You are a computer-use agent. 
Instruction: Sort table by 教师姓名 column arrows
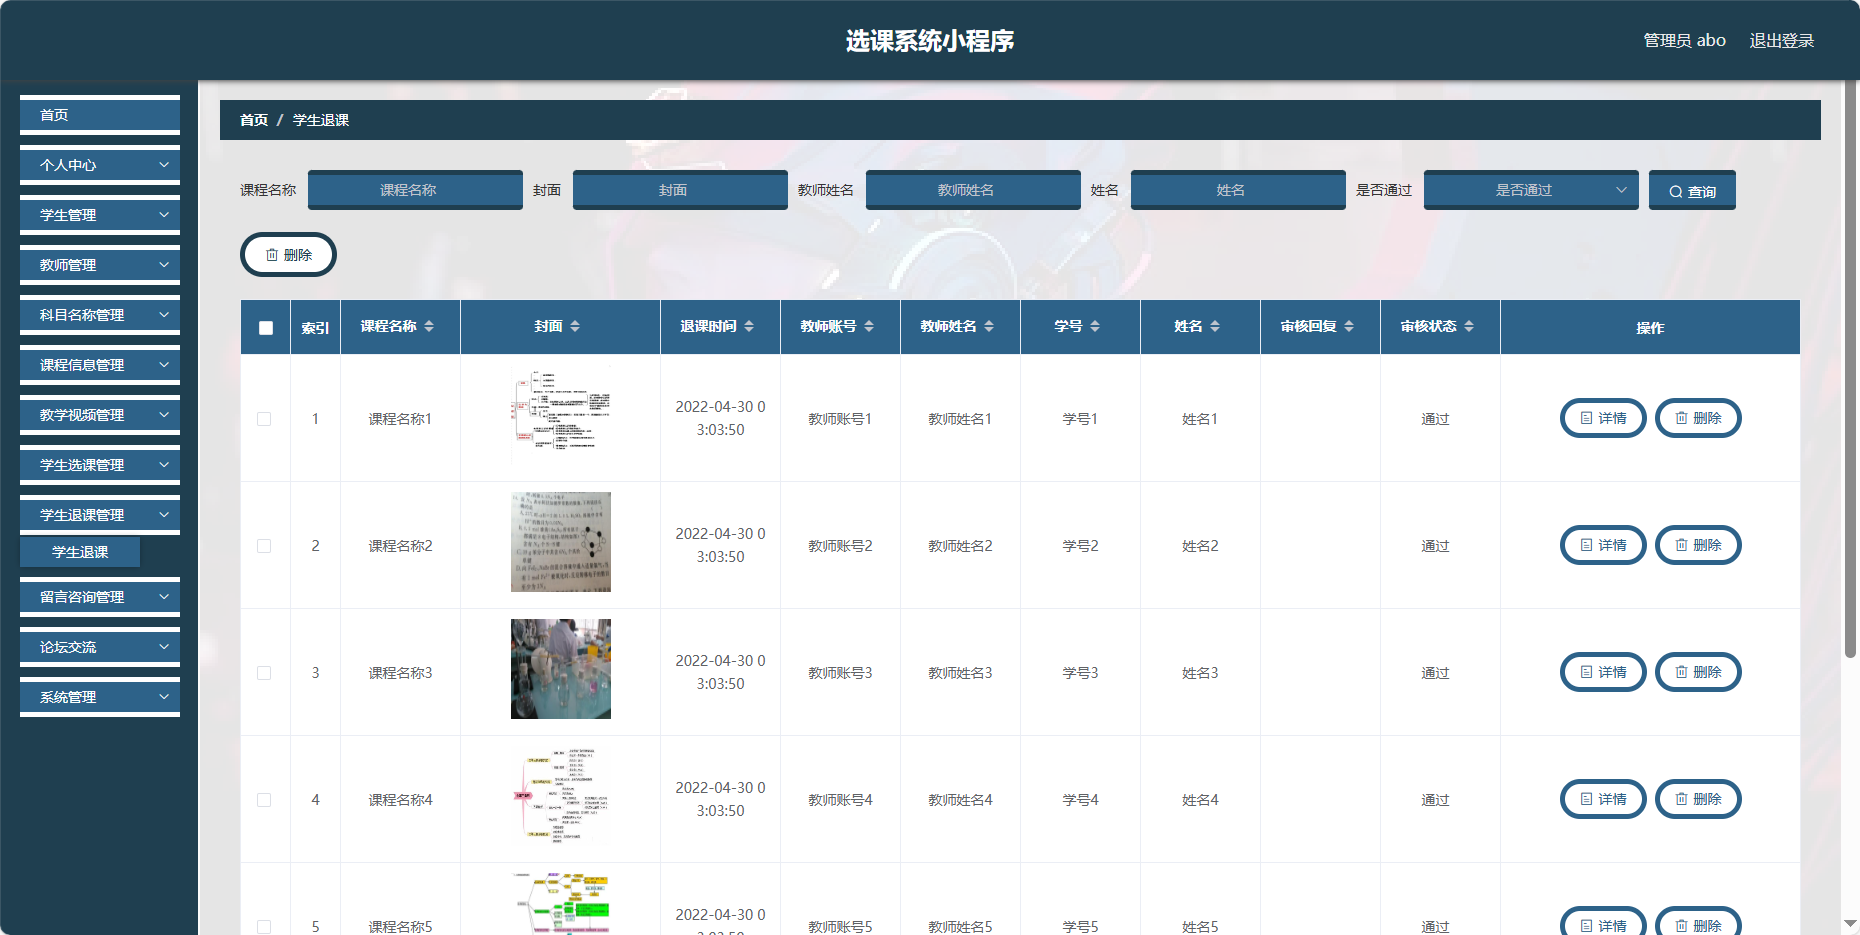(x=989, y=326)
